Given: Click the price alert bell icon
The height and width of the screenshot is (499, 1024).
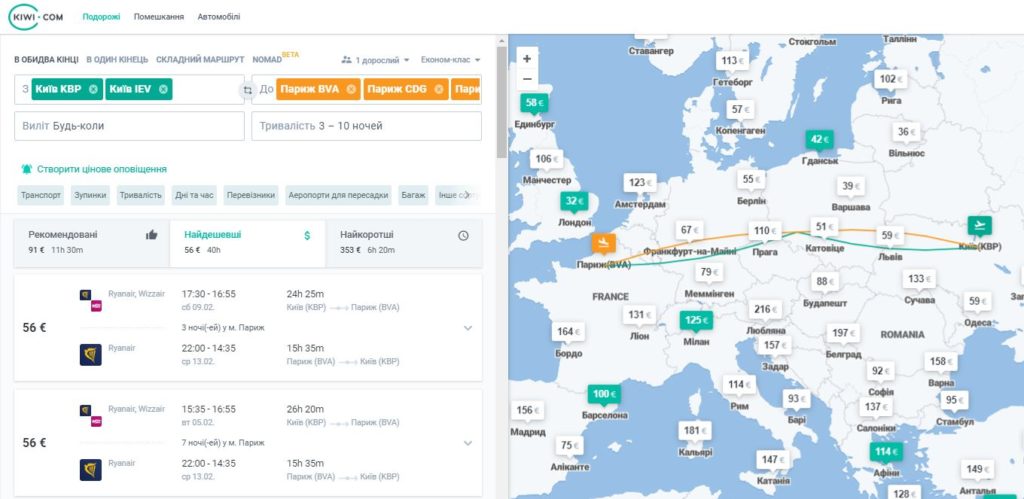Looking at the screenshot, I should click(x=27, y=169).
